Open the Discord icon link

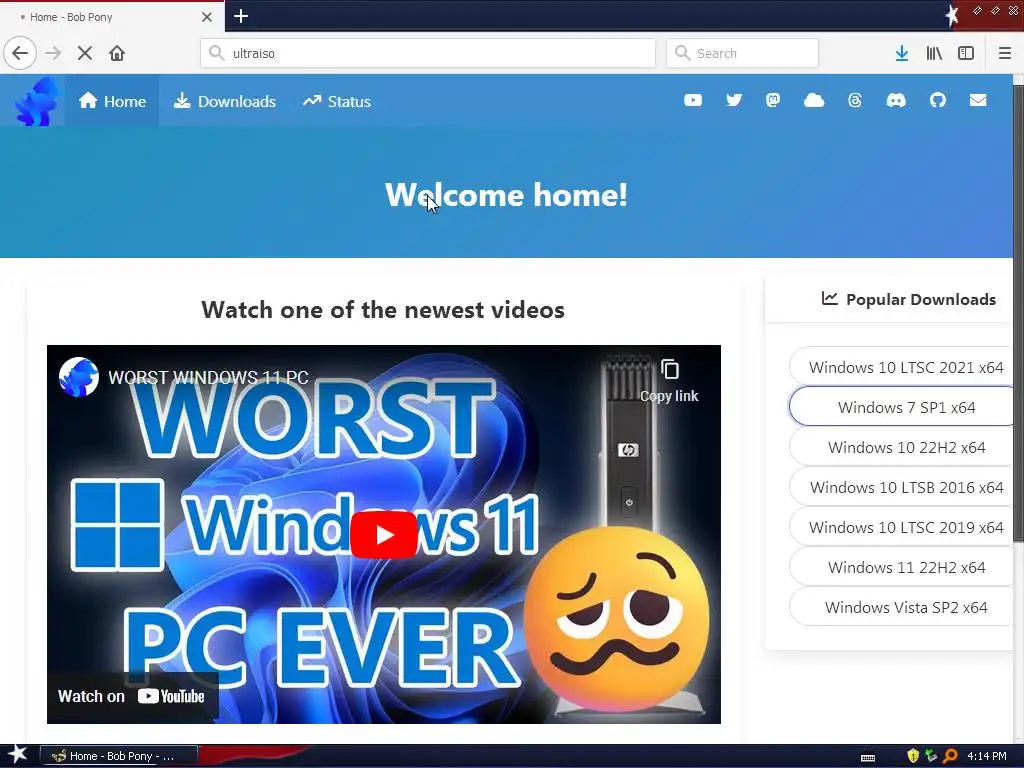[x=896, y=100]
